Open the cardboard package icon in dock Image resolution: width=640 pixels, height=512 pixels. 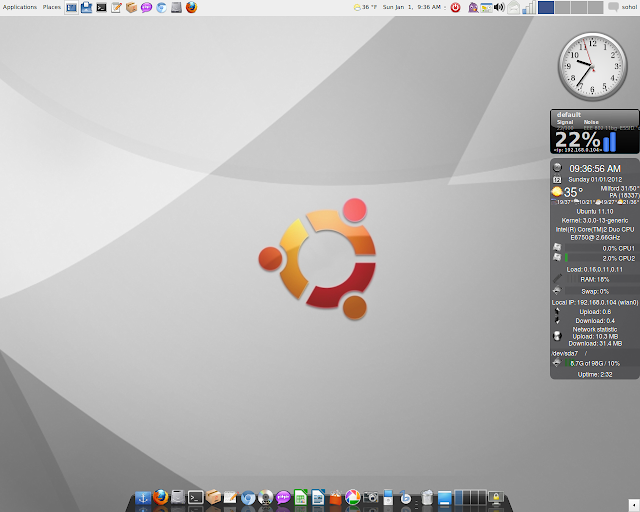coord(213,497)
